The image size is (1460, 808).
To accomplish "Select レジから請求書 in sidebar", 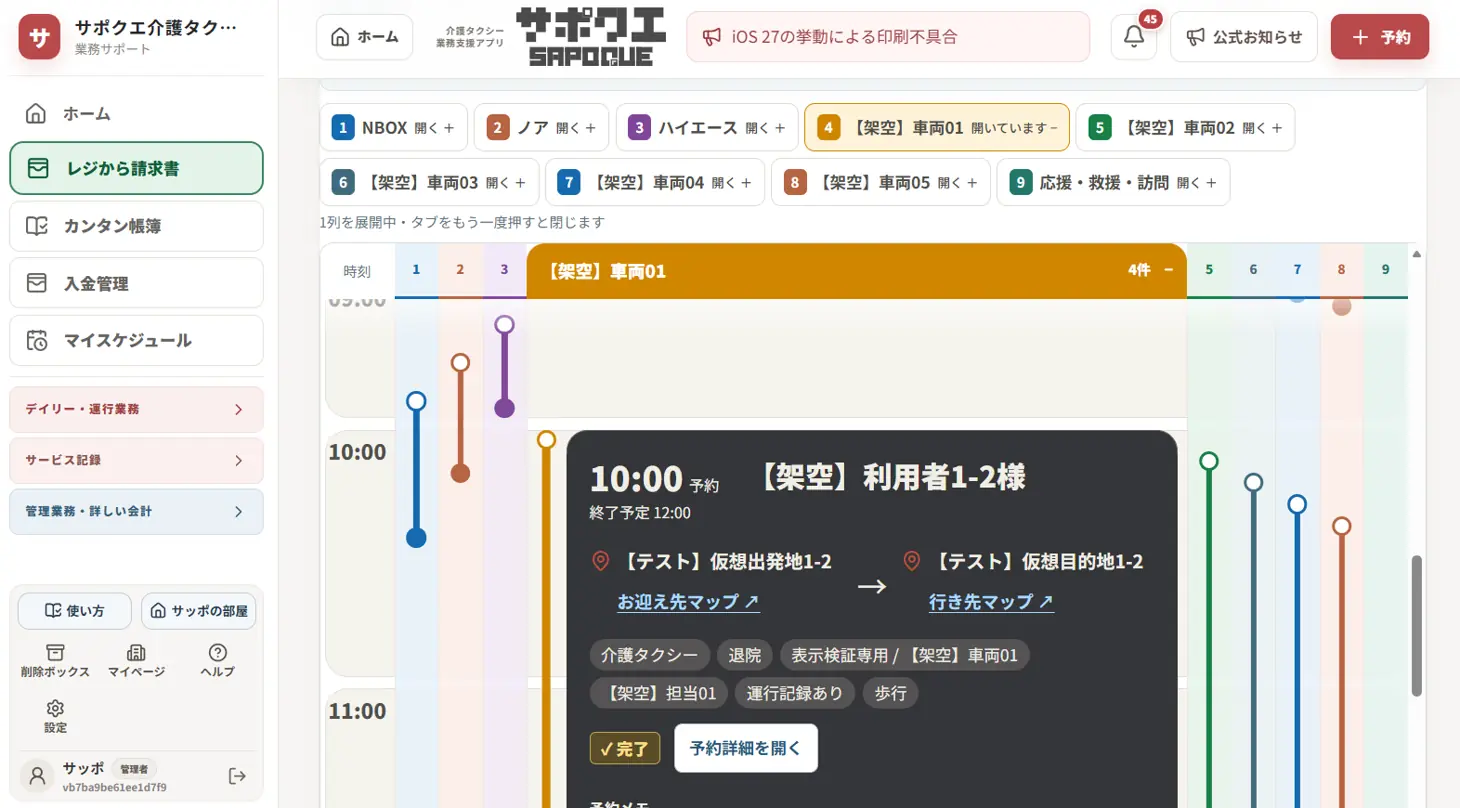I will (x=136, y=168).
